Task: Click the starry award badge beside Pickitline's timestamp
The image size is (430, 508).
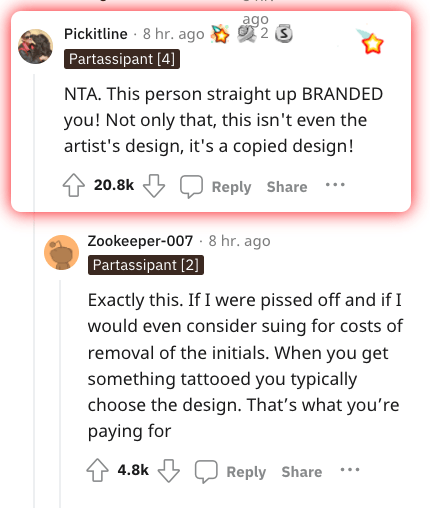Action: (220, 34)
